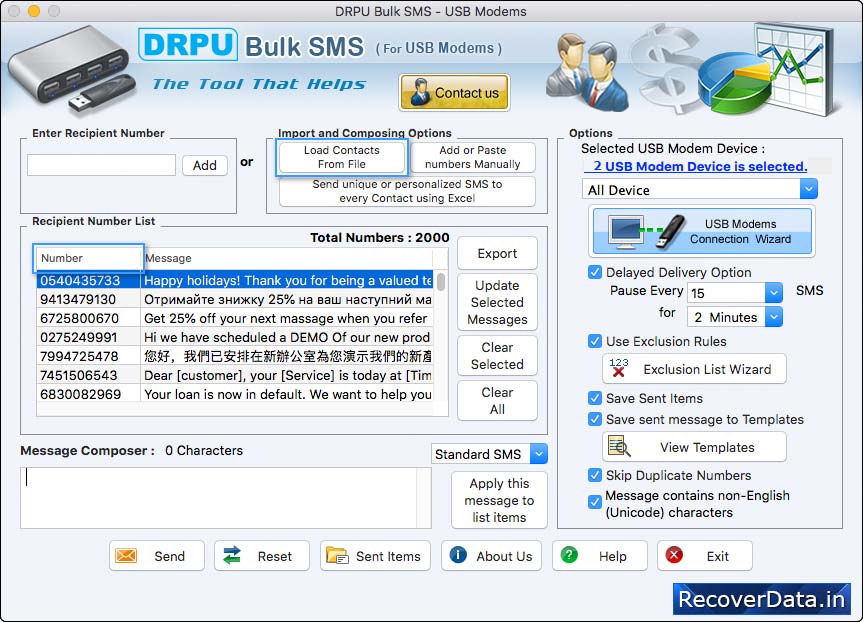
Task: Click the Export button
Action: (x=497, y=253)
